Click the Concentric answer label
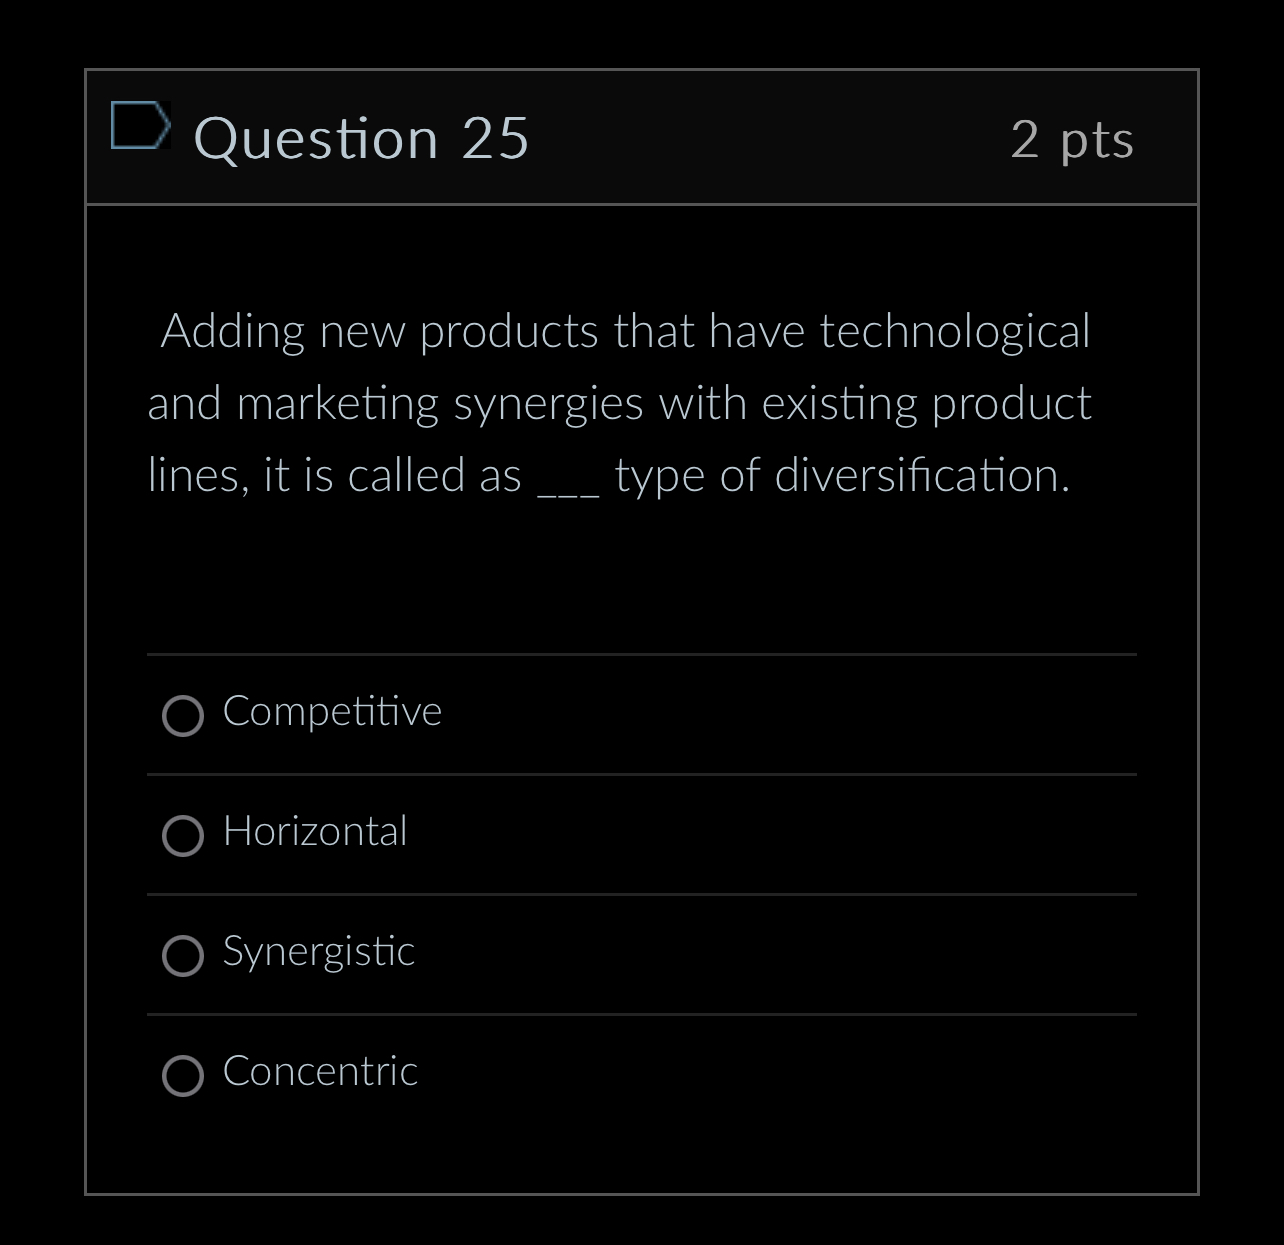1284x1245 pixels. (x=320, y=1072)
